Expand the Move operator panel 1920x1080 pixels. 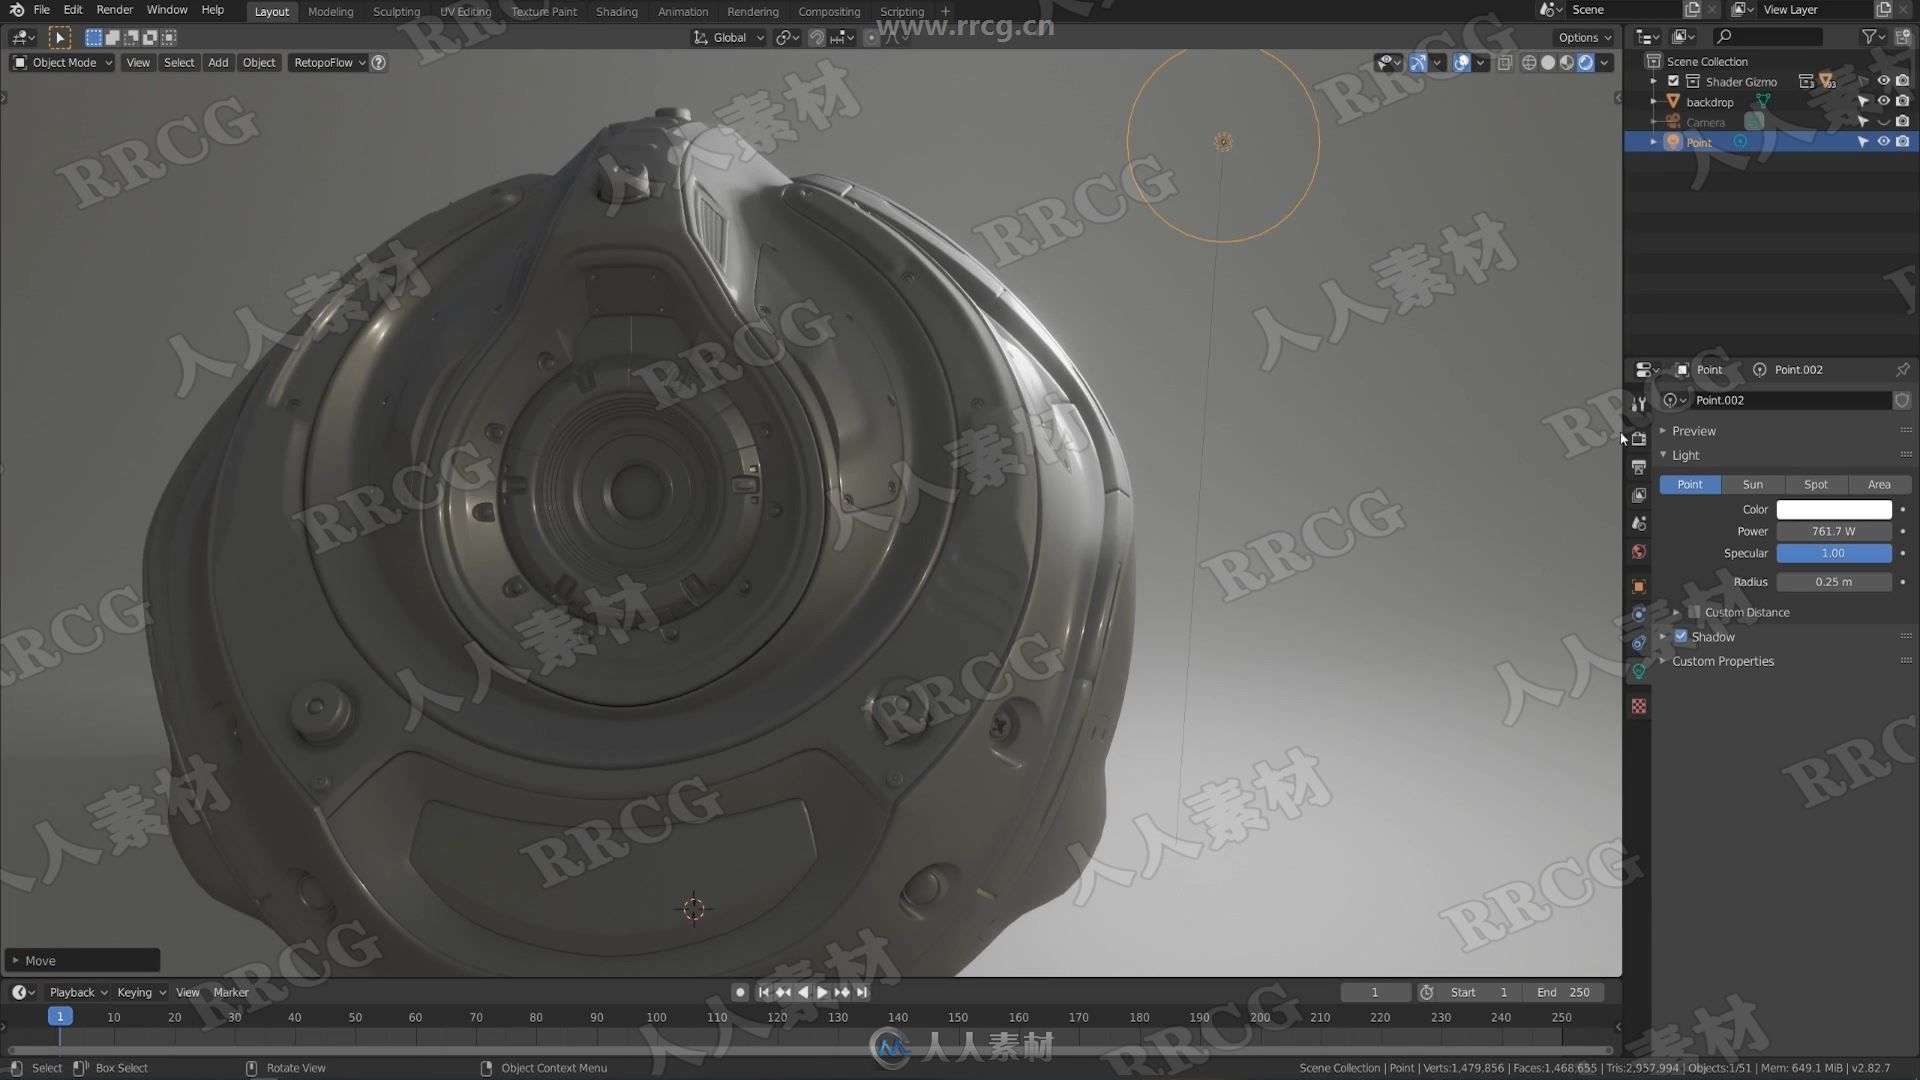(82, 960)
